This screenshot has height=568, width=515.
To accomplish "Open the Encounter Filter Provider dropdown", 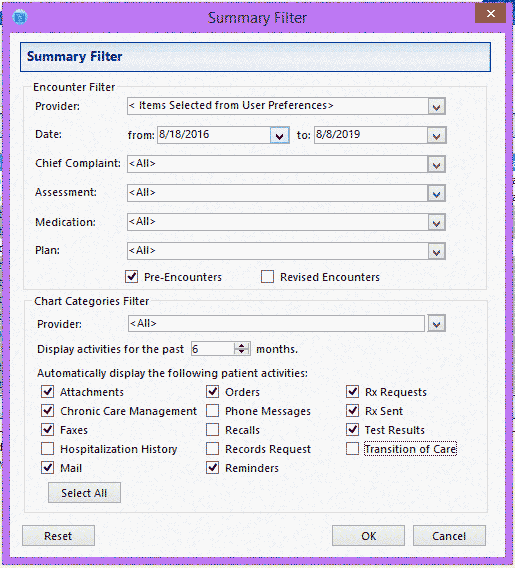I will (x=436, y=106).
